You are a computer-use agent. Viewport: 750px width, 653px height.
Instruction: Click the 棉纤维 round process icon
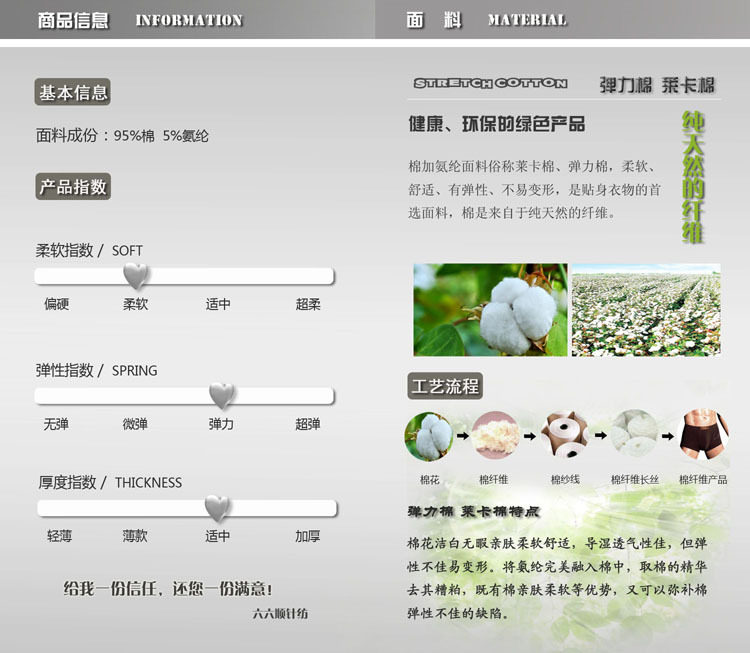pos(496,435)
